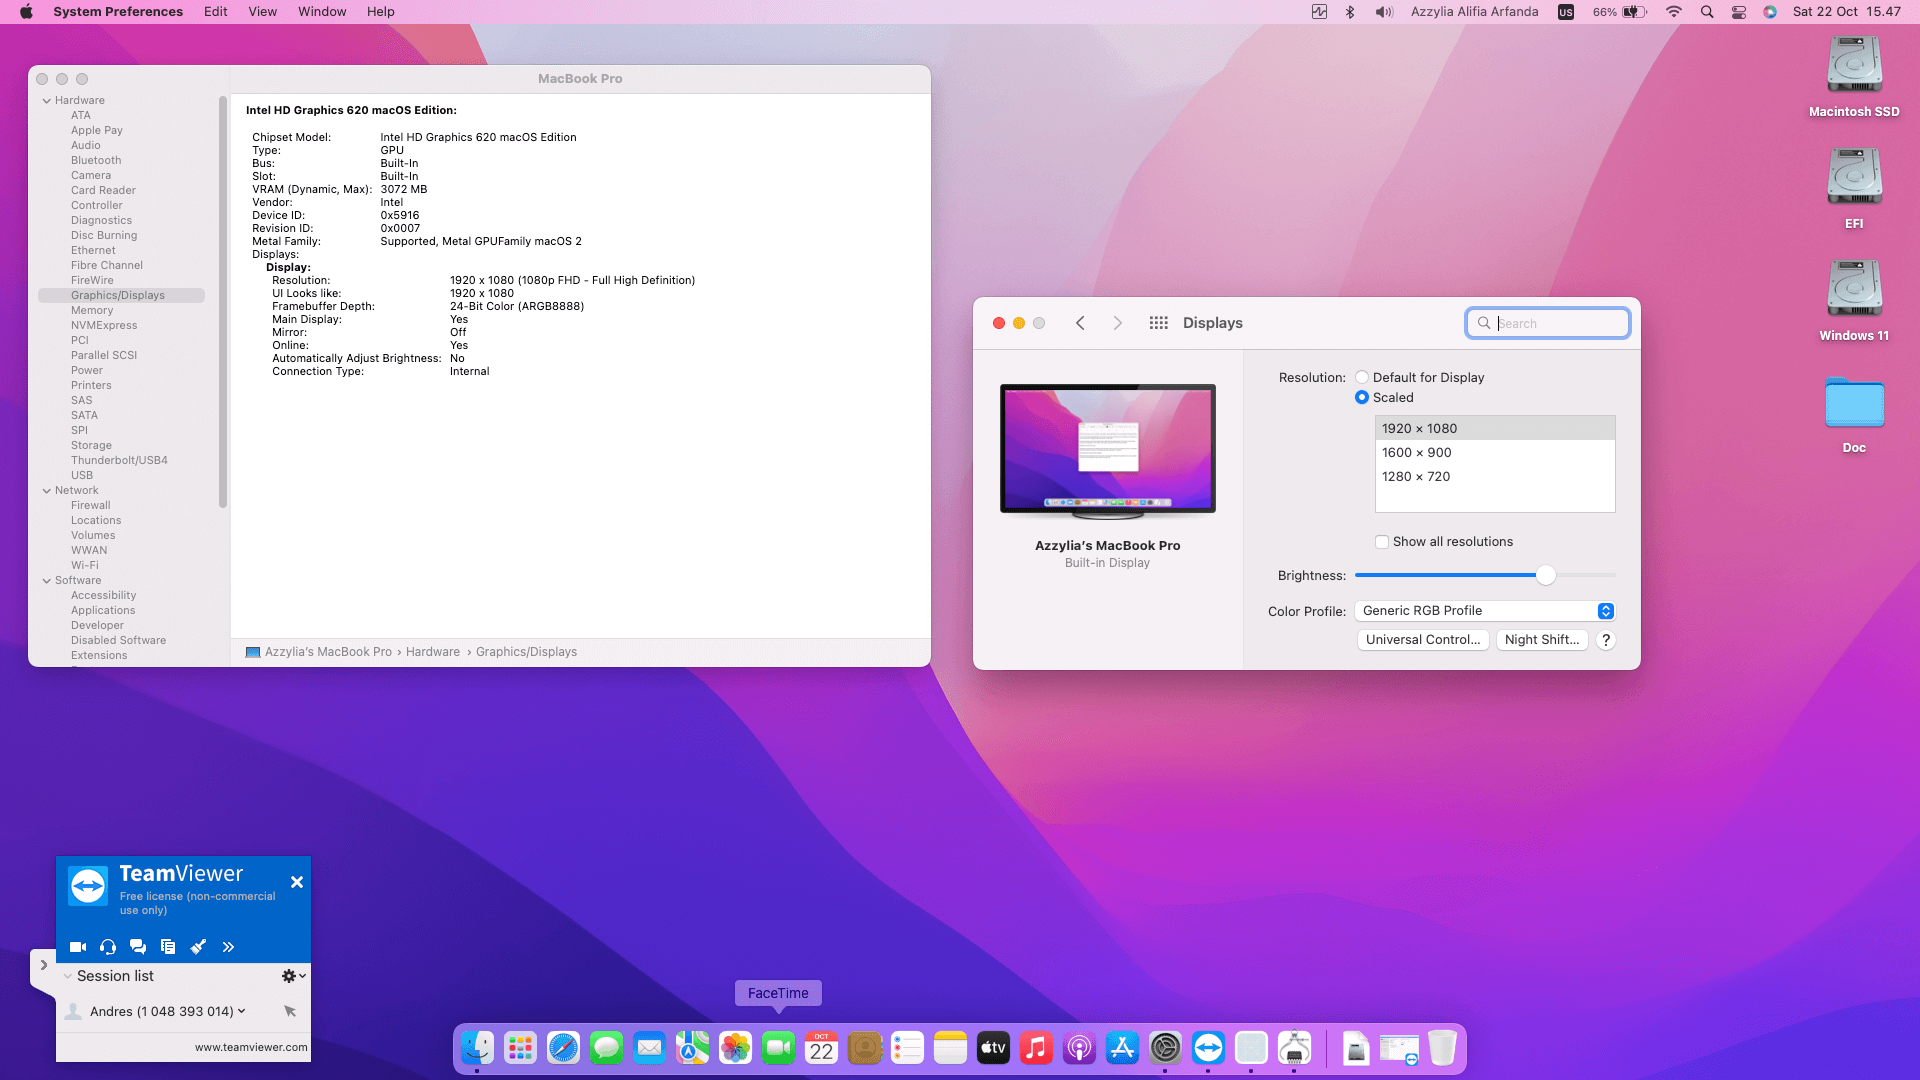Open System Preferences from the Dock
The height and width of the screenshot is (1080, 1920).
pyautogui.click(x=1165, y=1048)
